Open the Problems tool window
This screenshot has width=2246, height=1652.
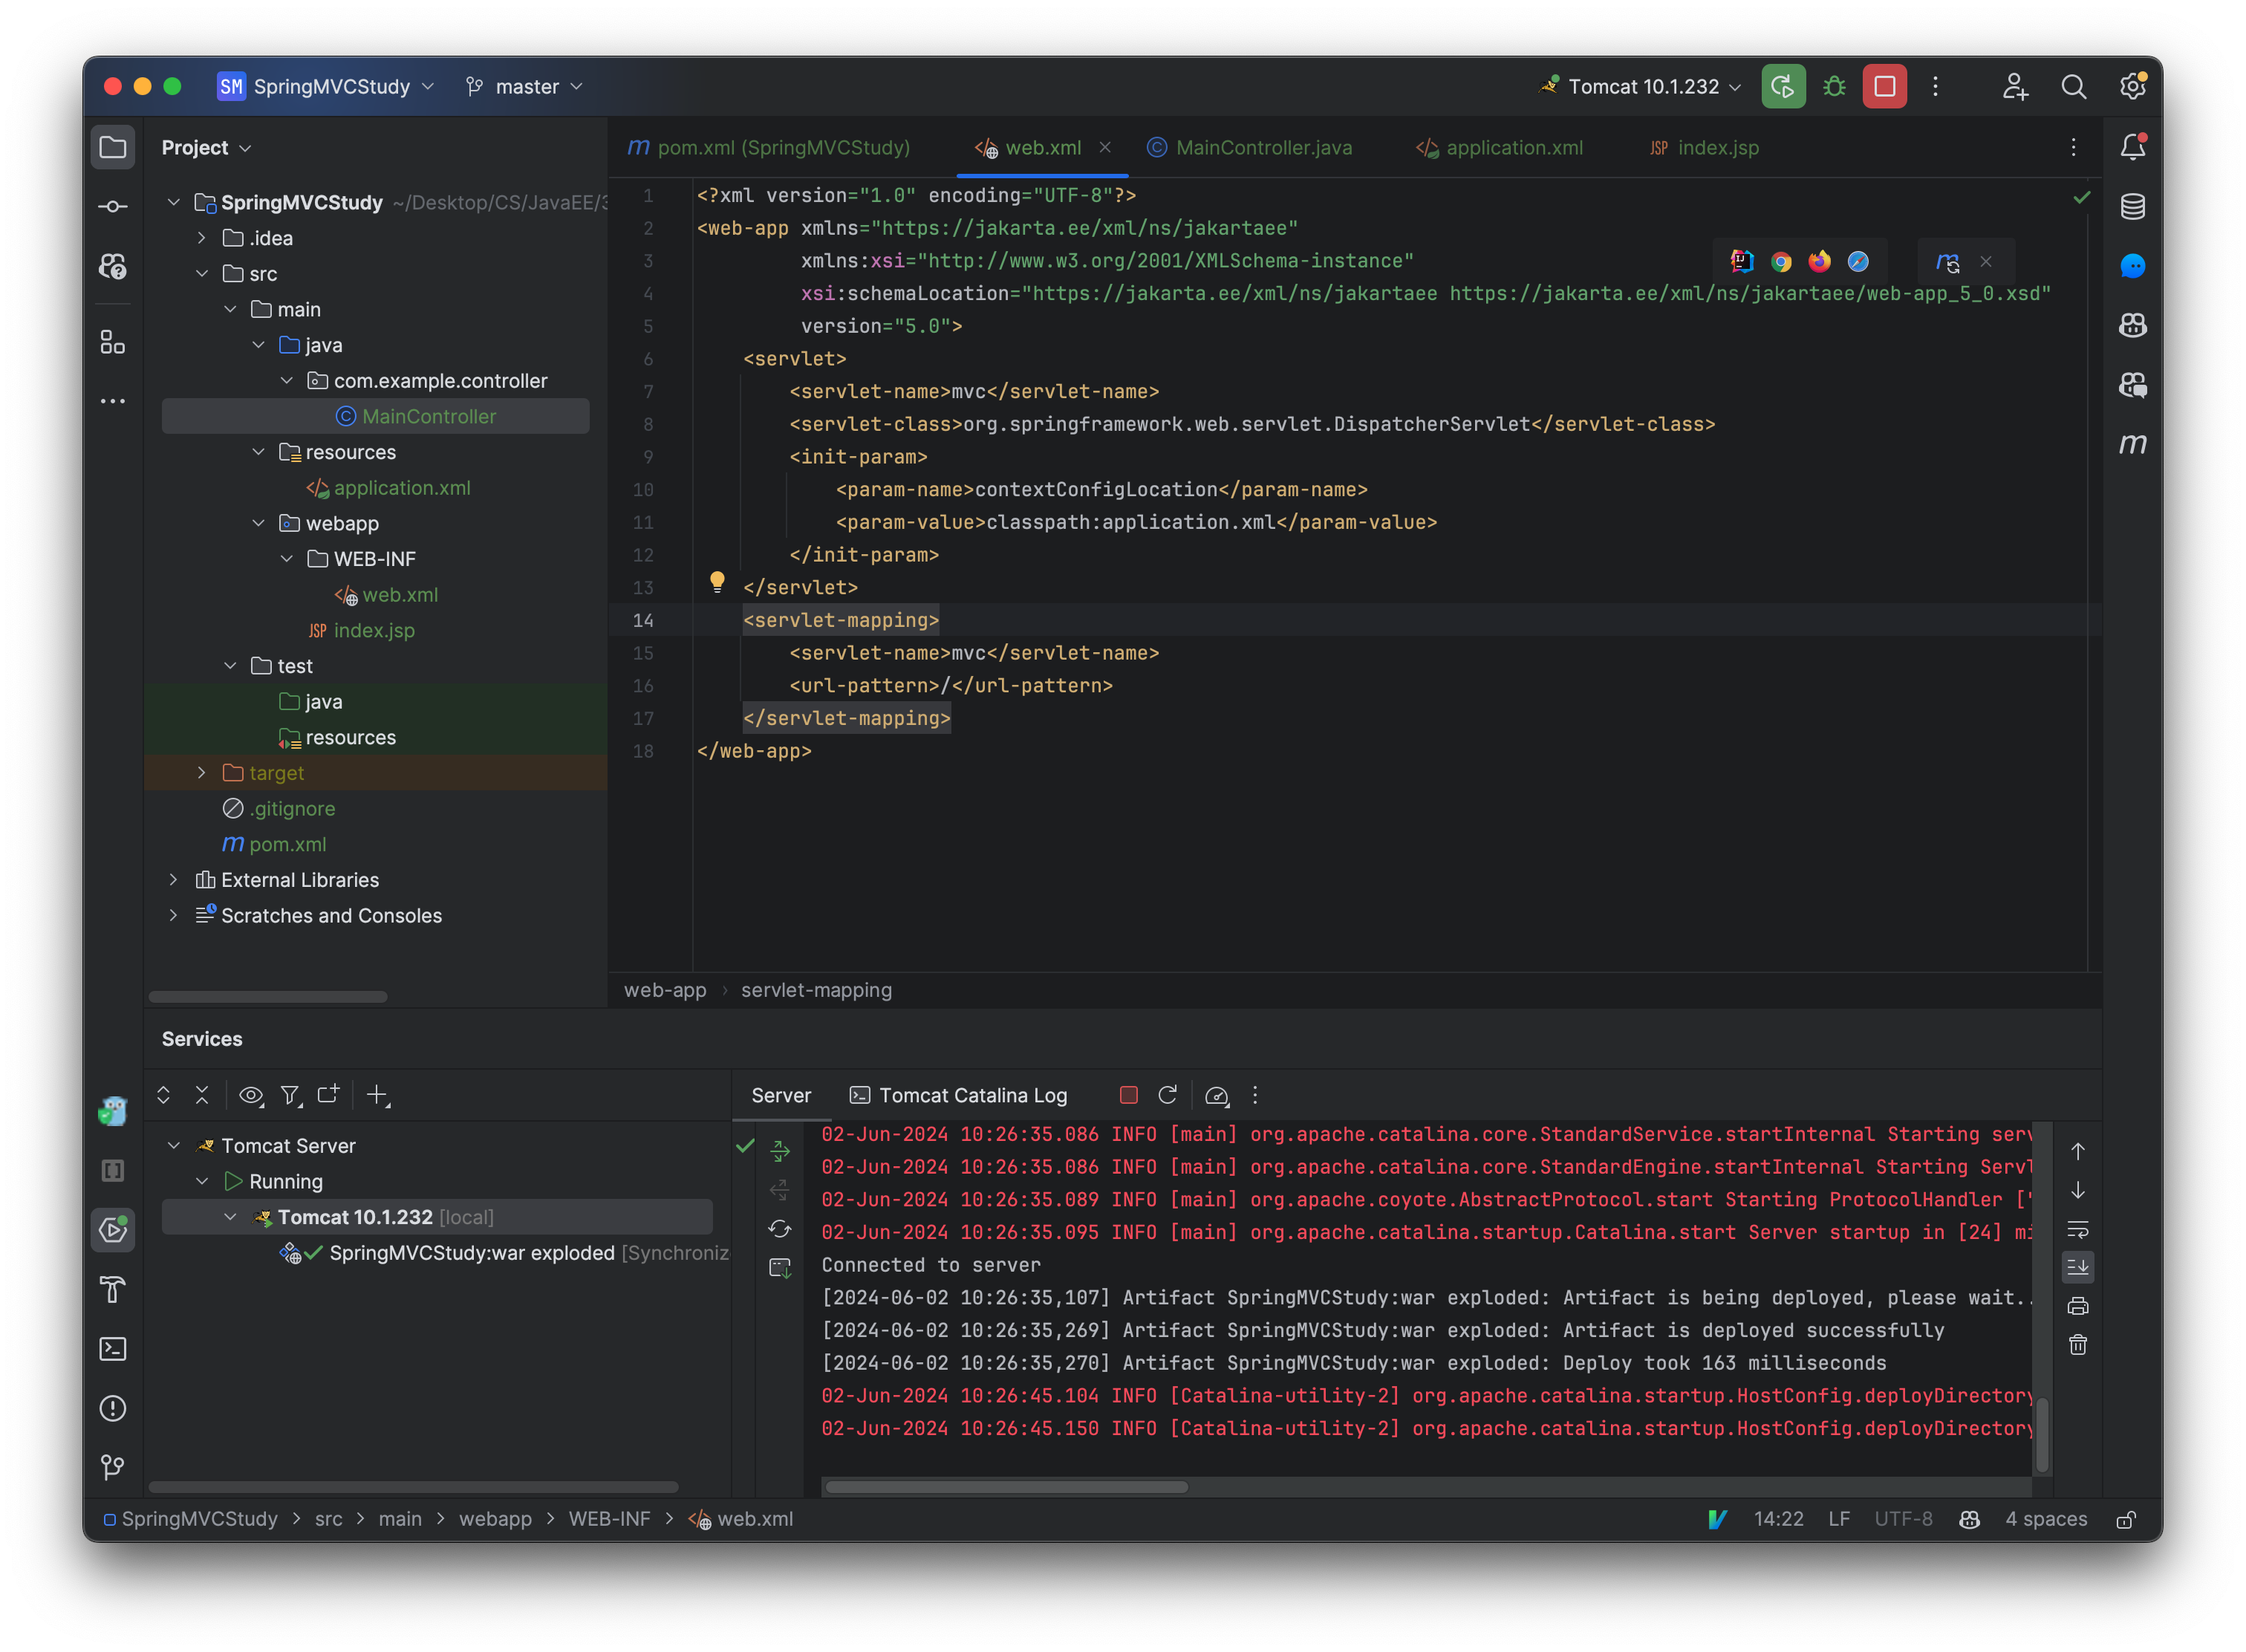(x=112, y=1408)
